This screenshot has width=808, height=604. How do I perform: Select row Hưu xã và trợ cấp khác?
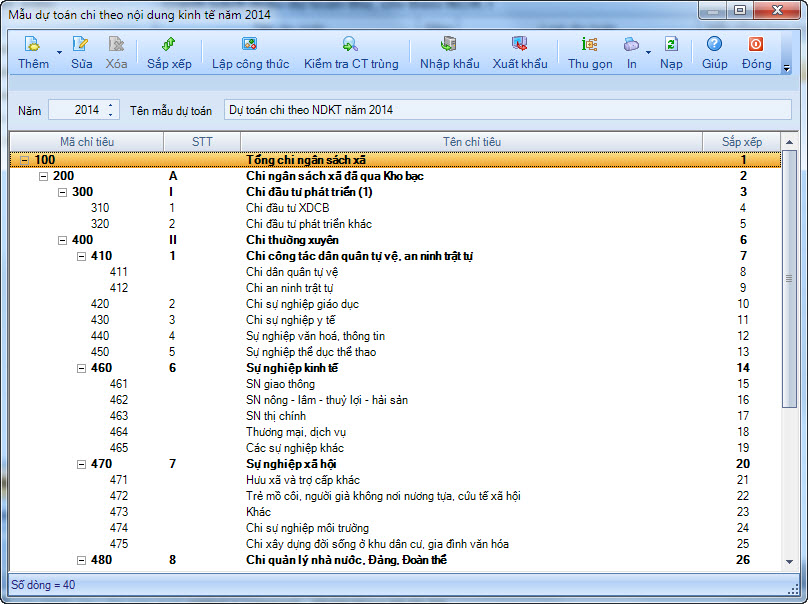click(x=395, y=479)
